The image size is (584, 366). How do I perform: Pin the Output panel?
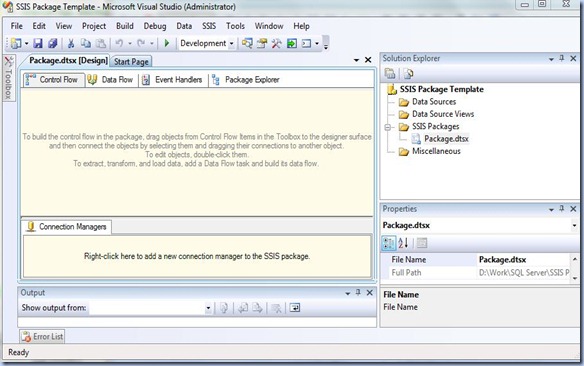click(358, 293)
